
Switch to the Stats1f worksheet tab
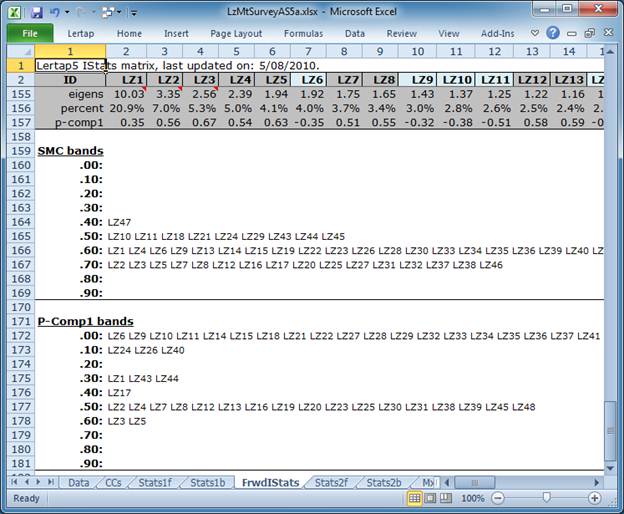click(x=157, y=482)
